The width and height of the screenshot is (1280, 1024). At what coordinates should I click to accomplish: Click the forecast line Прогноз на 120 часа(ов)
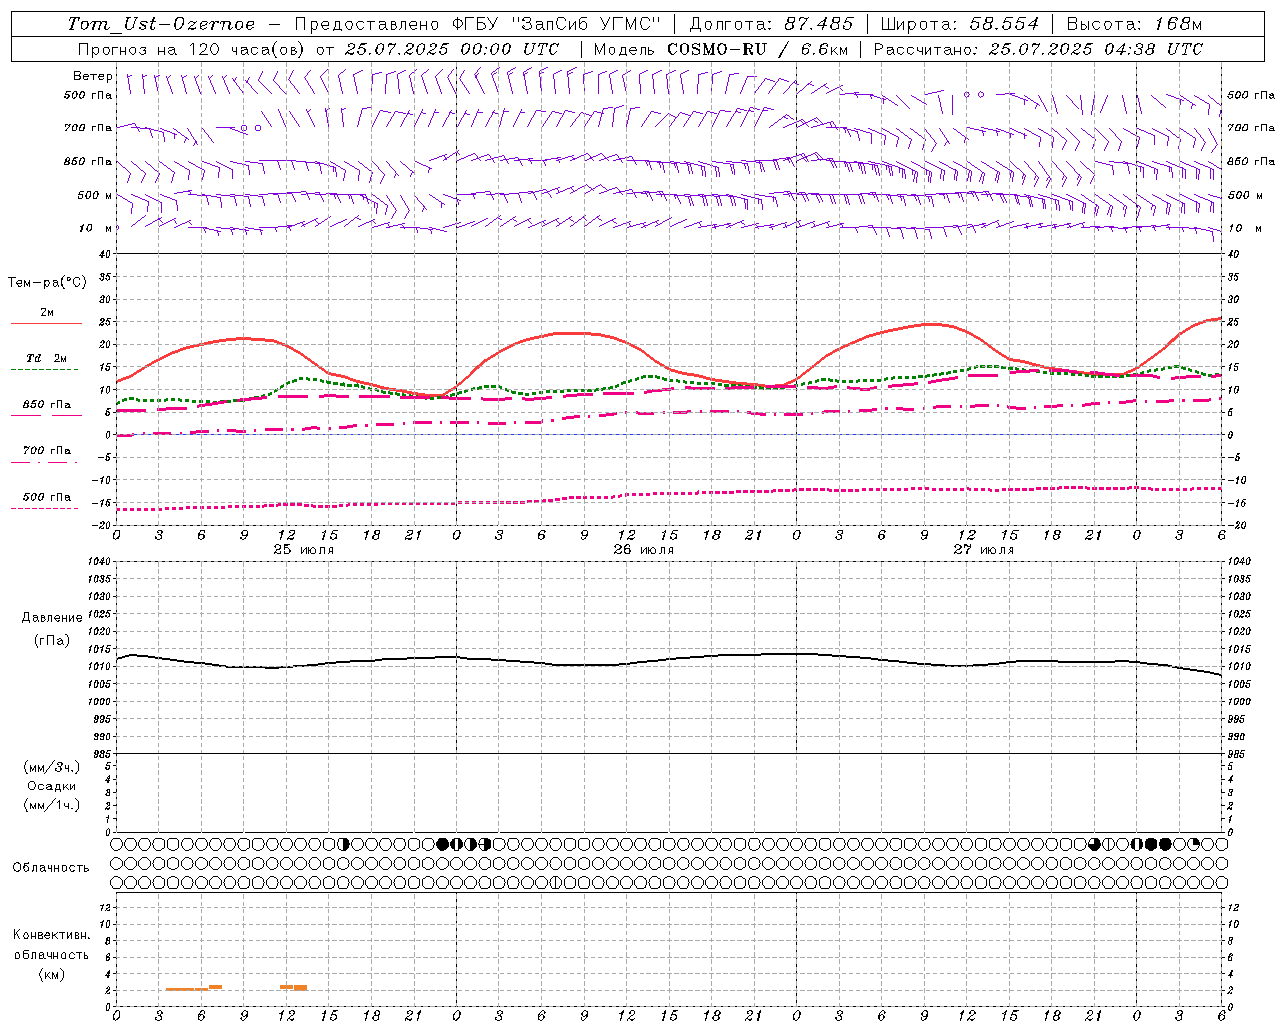pyautogui.click(x=193, y=49)
